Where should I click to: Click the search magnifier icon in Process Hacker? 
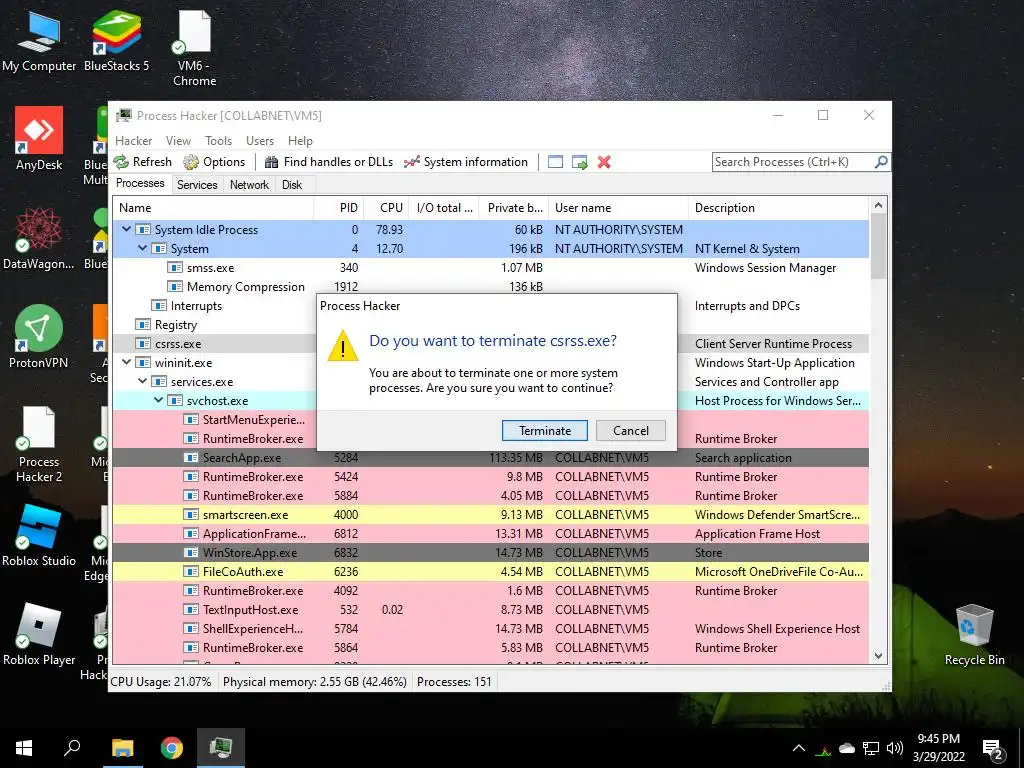coord(881,161)
